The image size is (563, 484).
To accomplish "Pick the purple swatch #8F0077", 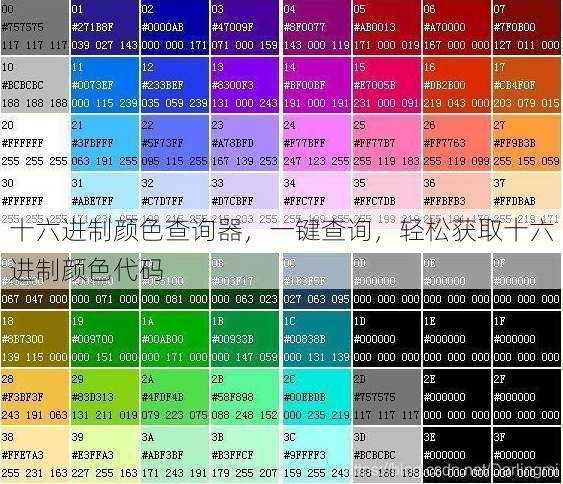I will [316, 27].
